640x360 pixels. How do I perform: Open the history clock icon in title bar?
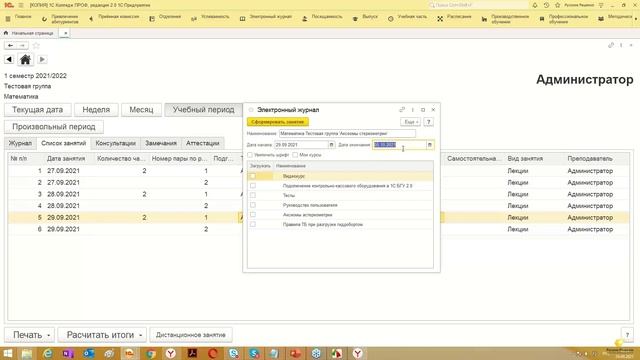(x=546, y=5)
